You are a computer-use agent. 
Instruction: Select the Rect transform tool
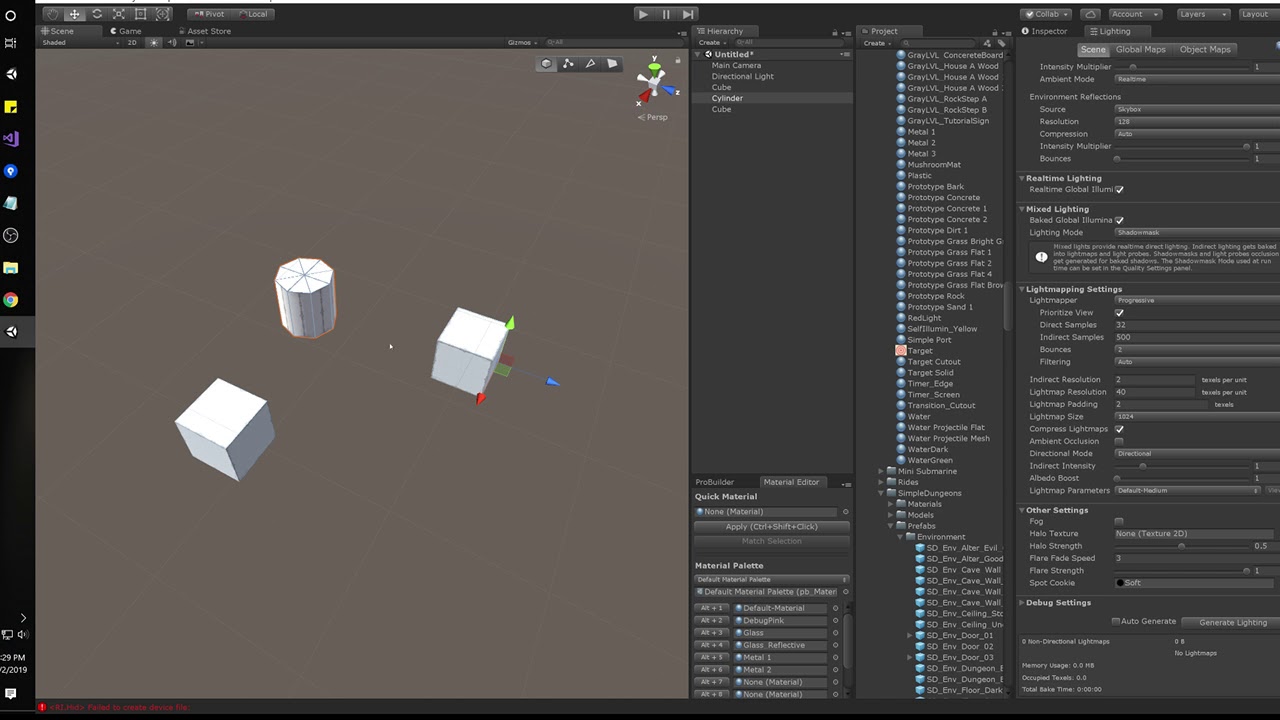(x=140, y=14)
